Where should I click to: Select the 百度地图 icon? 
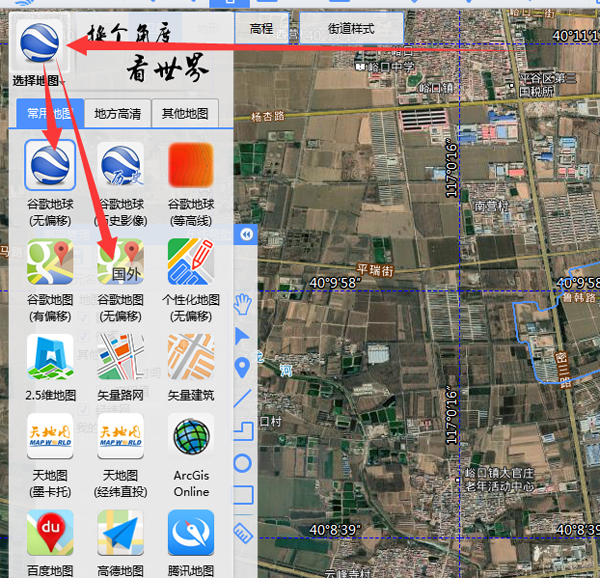pyautogui.click(x=50, y=532)
